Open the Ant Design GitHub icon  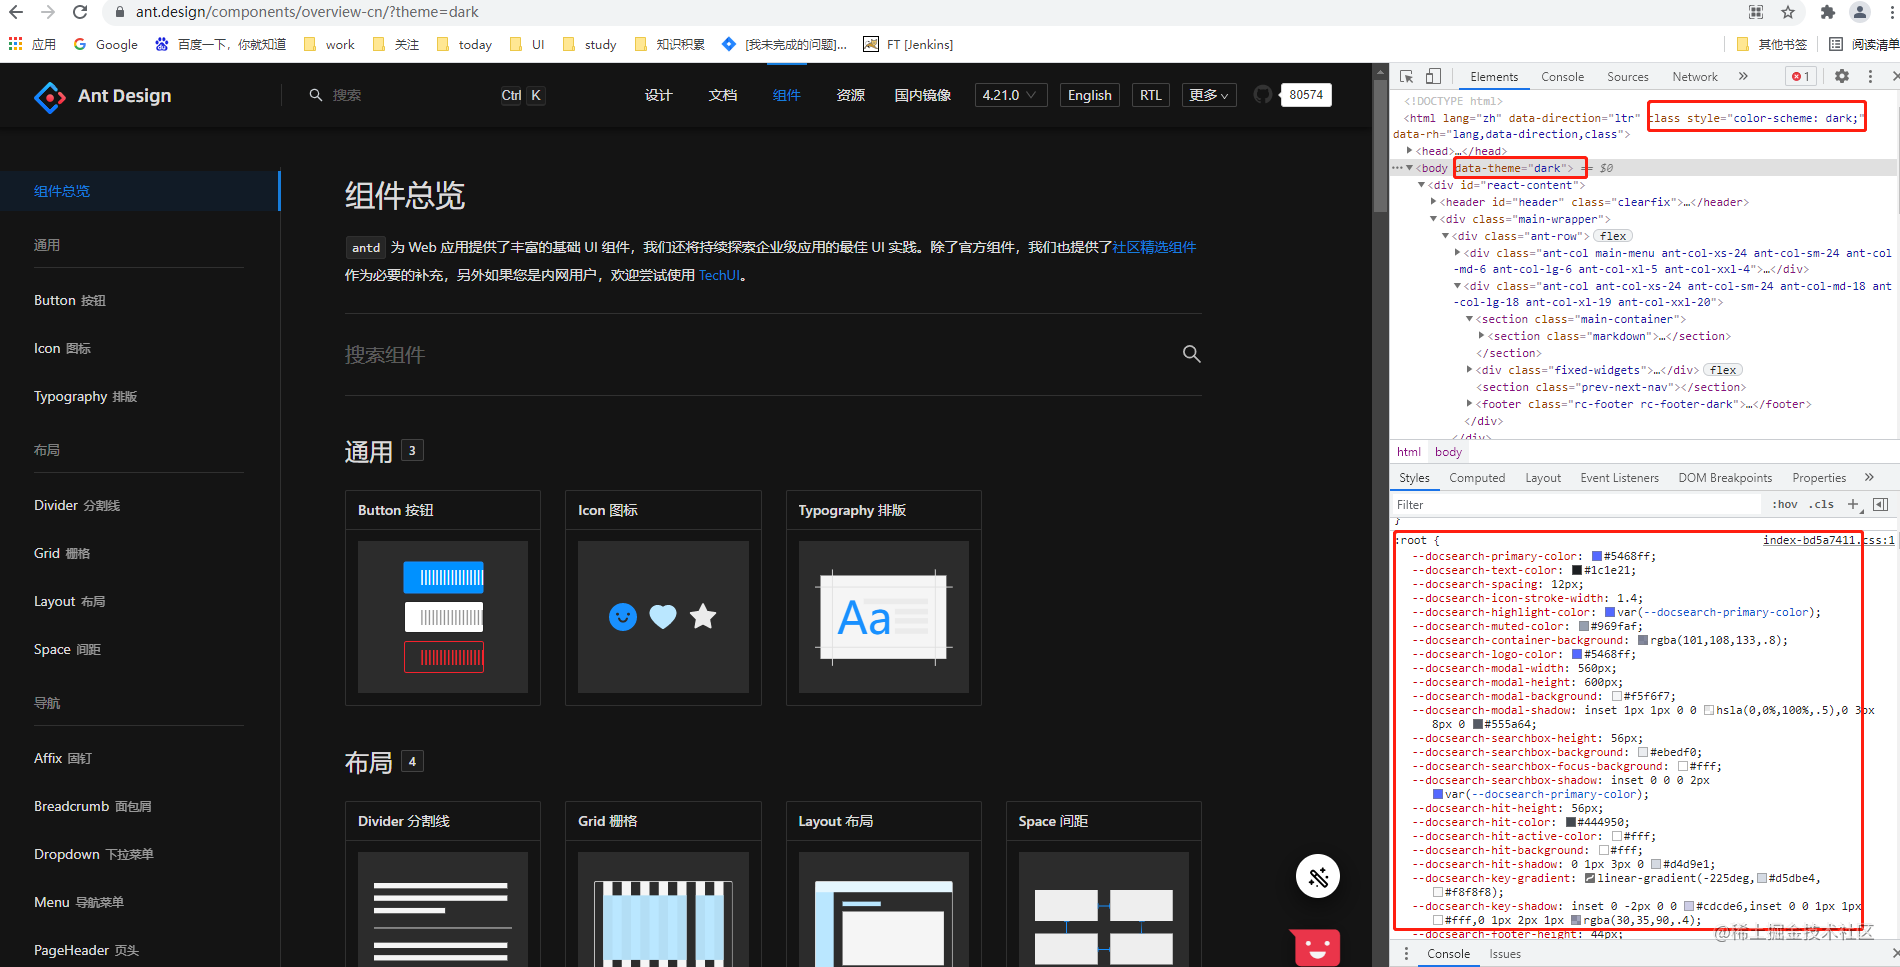1263,95
